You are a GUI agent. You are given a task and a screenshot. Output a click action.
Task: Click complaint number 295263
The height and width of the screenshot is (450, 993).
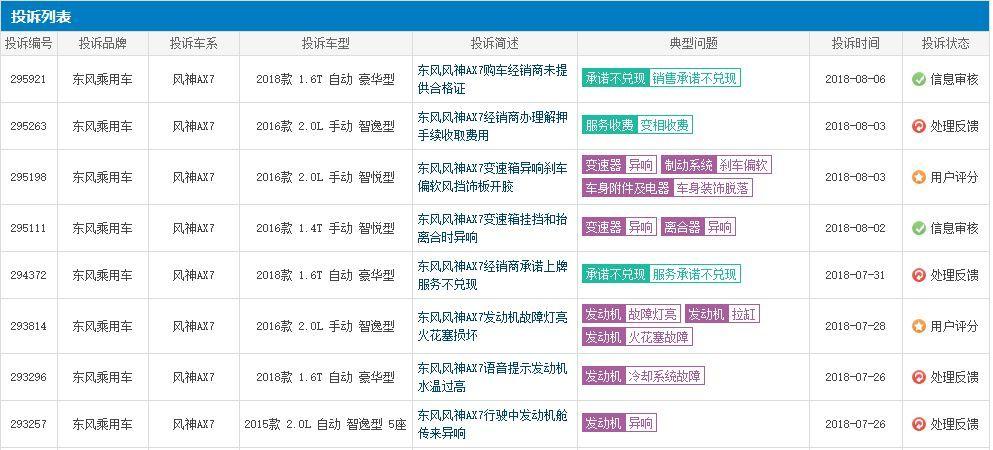coord(28,126)
